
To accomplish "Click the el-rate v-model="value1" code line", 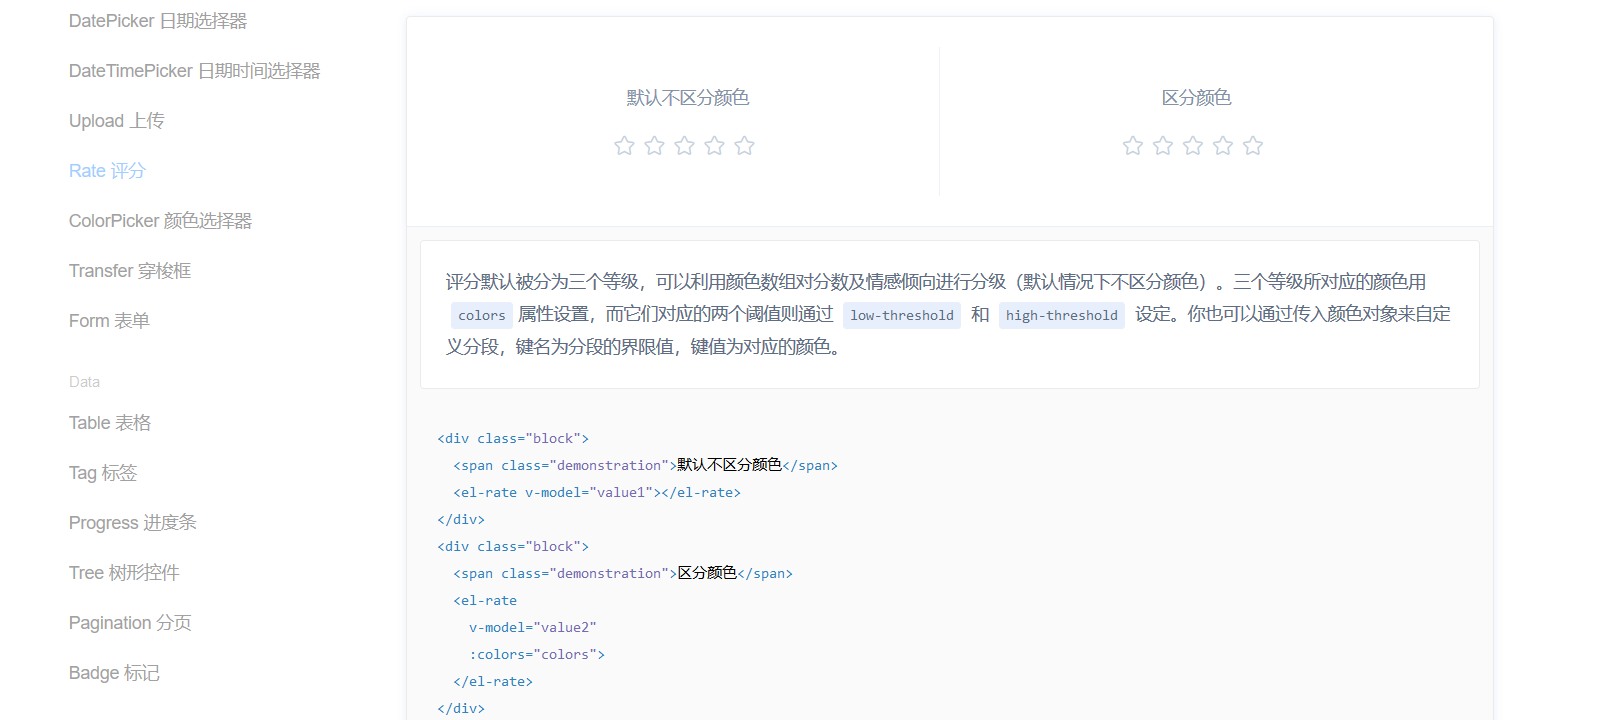I will coord(597,493).
